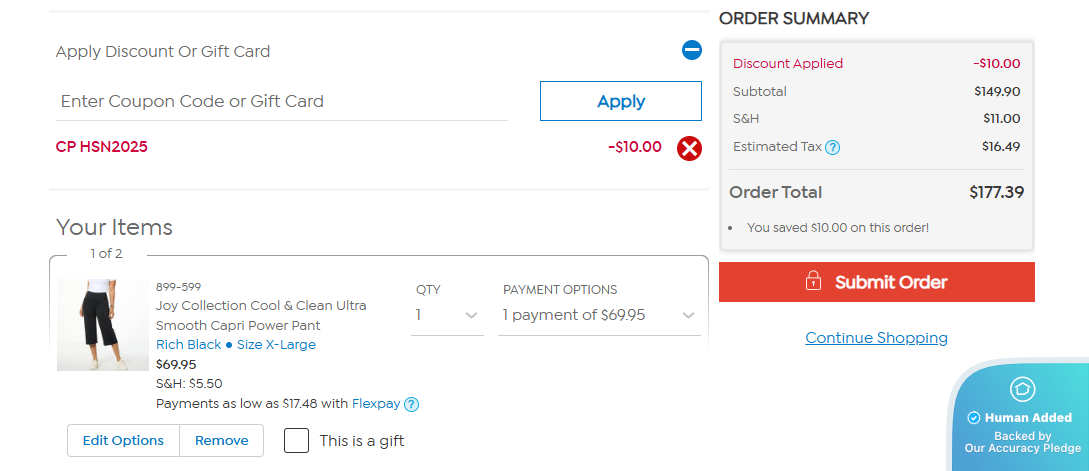Click Edit Options for capri pant

123,440
